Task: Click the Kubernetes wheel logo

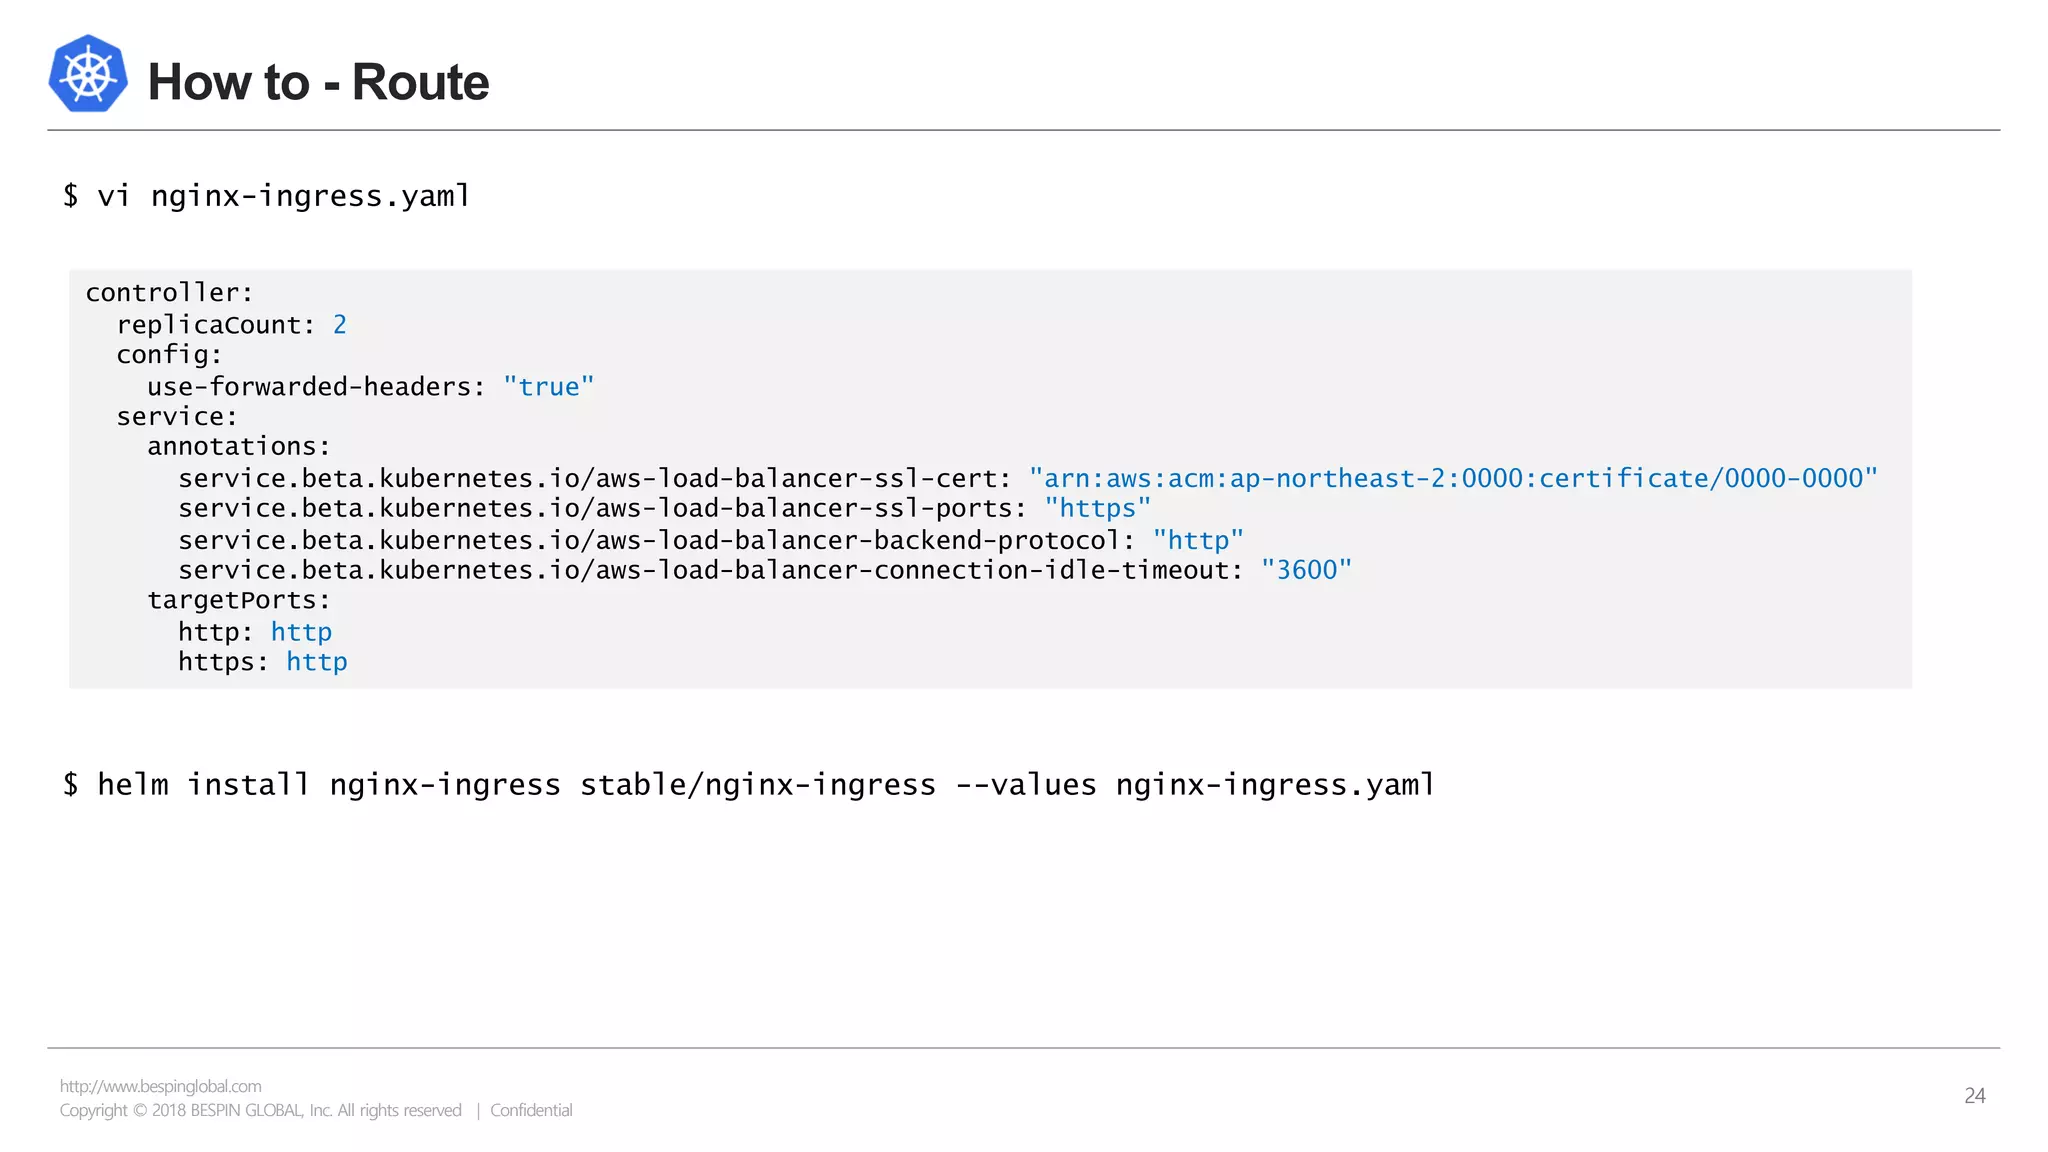Action: click(88, 73)
